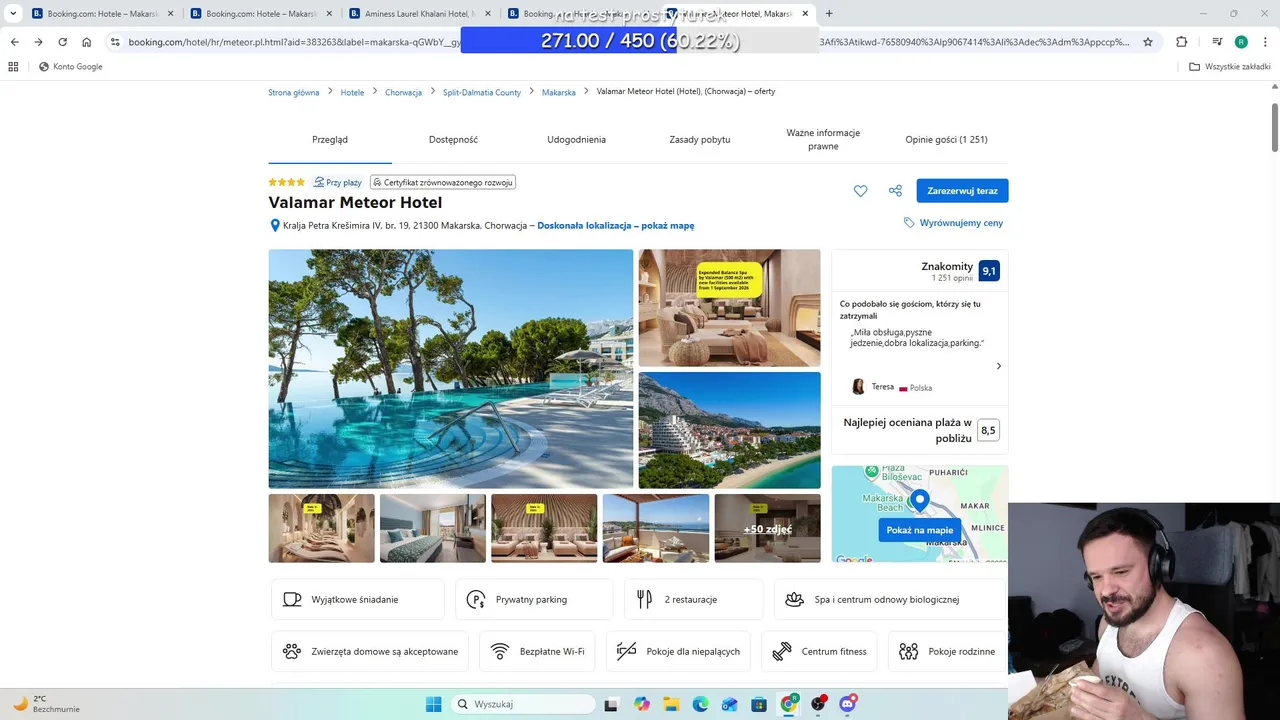Go back to the previous page

tap(14, 42)
